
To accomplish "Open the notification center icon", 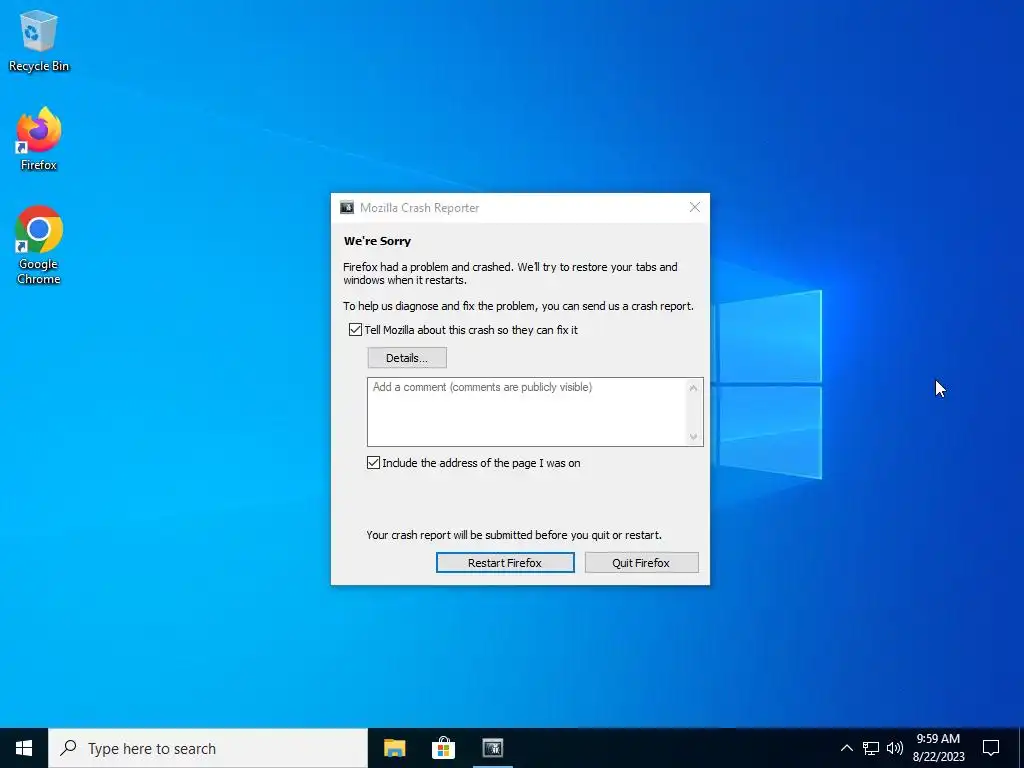I will (991, 748).
